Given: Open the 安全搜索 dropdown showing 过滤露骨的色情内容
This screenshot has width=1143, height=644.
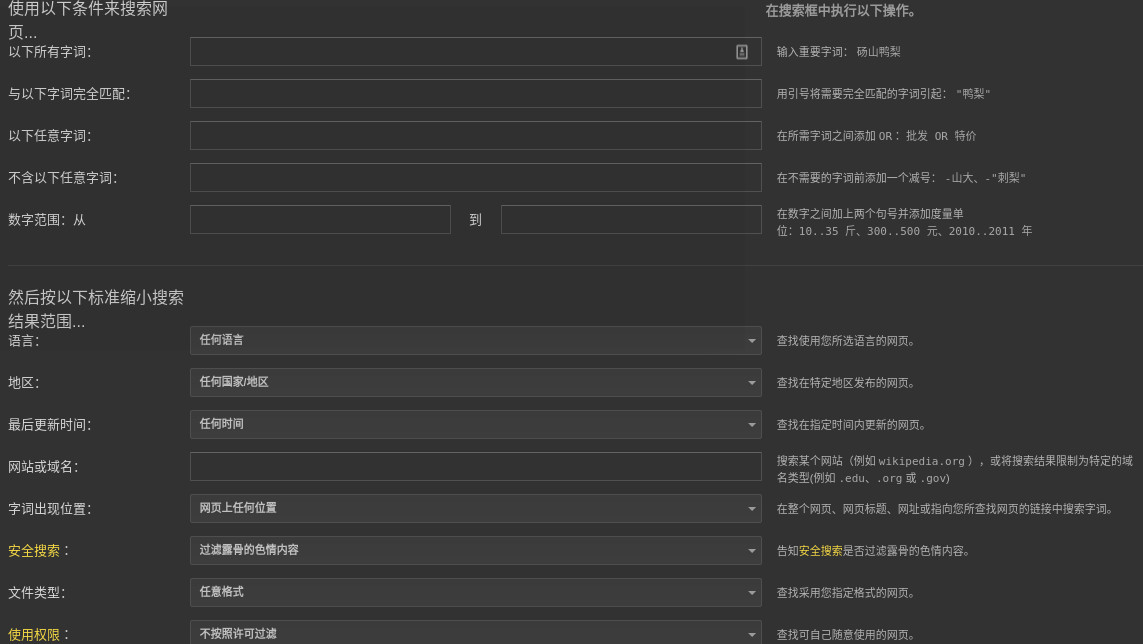Looking at the screenshot, I should click(x=475, y=550).
